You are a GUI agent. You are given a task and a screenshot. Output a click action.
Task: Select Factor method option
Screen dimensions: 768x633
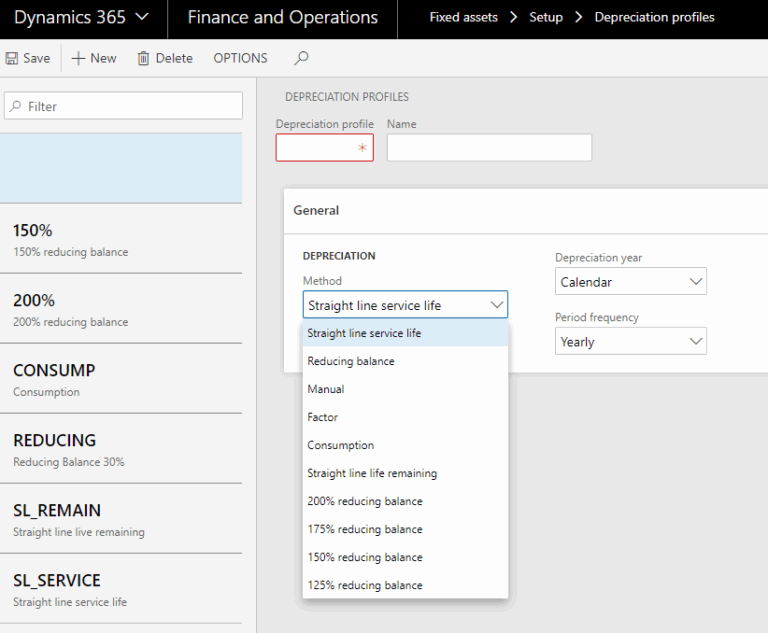click(405, 417)
